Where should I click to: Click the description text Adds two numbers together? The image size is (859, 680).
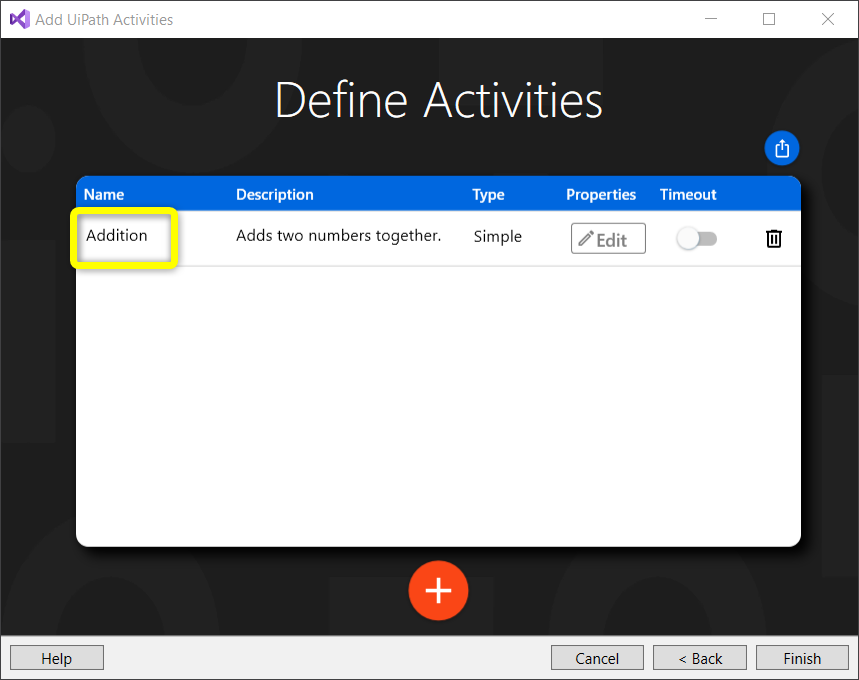(x=338, y=236)
